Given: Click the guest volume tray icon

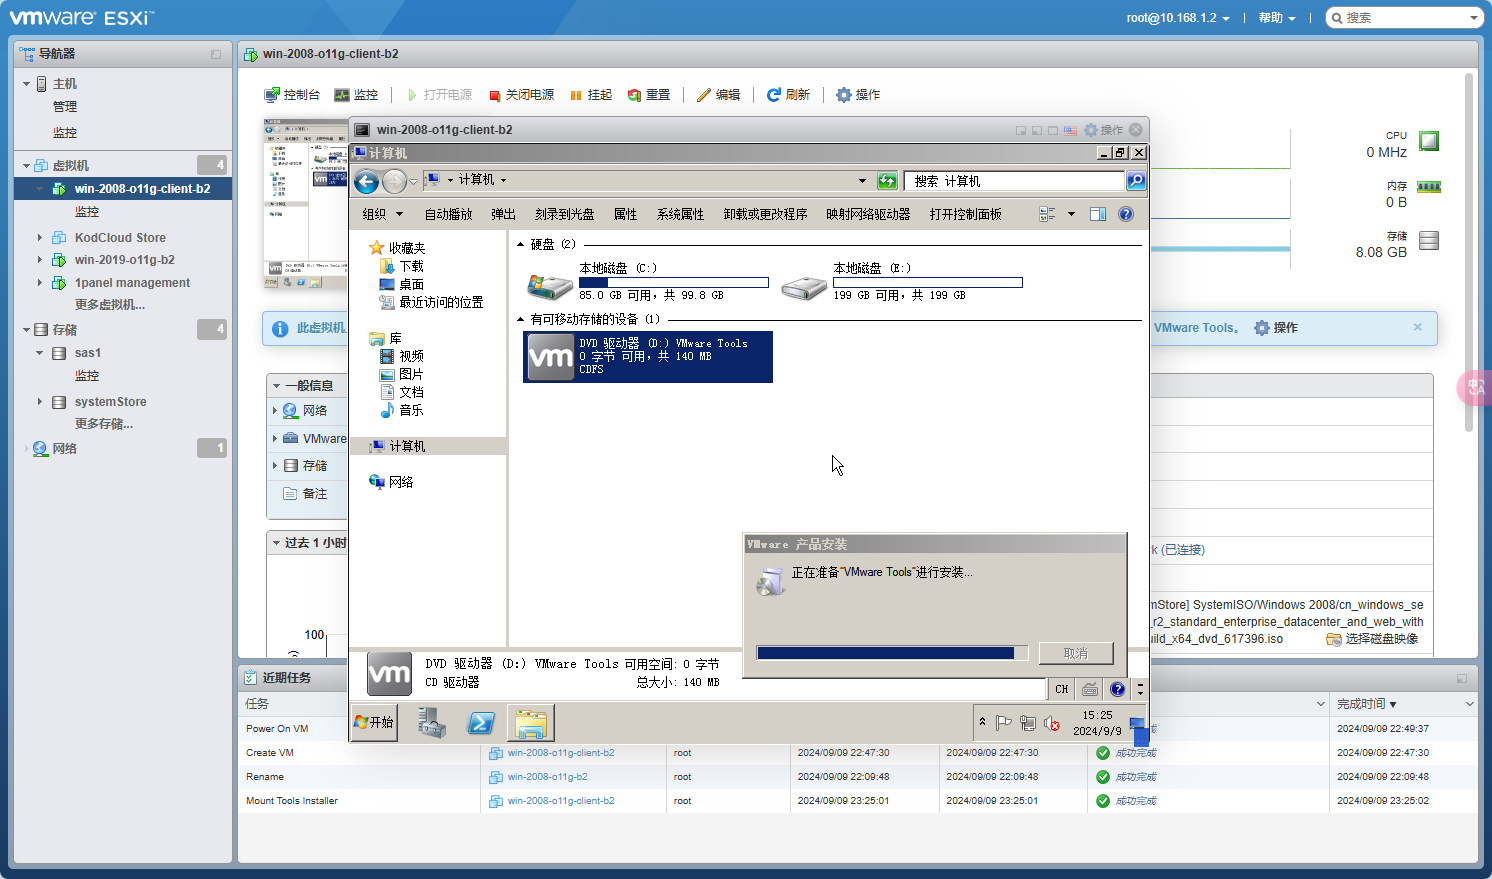Looking at the screenshot, I should click(x=1052, y=723).
